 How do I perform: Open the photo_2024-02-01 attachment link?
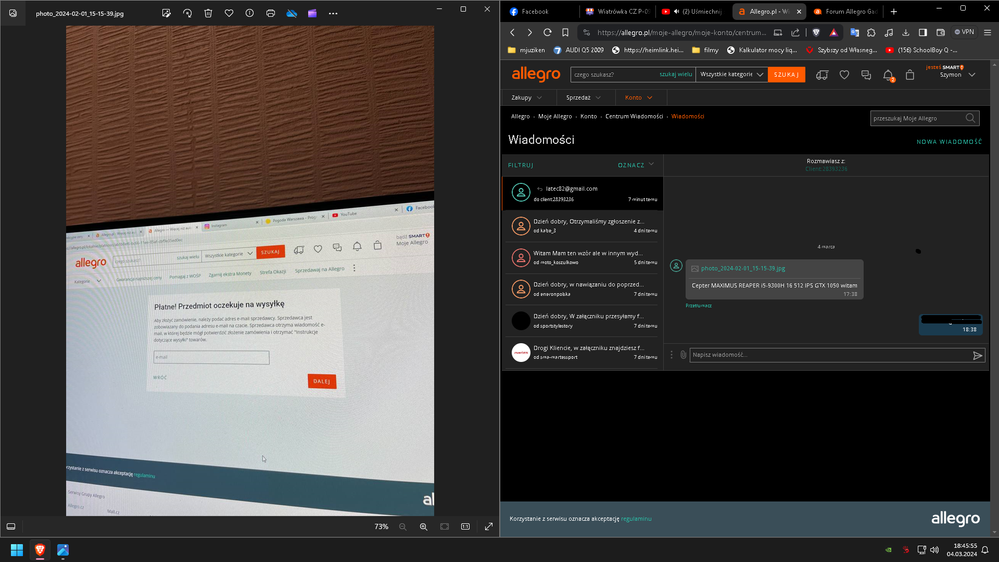[x=743, y=268]
